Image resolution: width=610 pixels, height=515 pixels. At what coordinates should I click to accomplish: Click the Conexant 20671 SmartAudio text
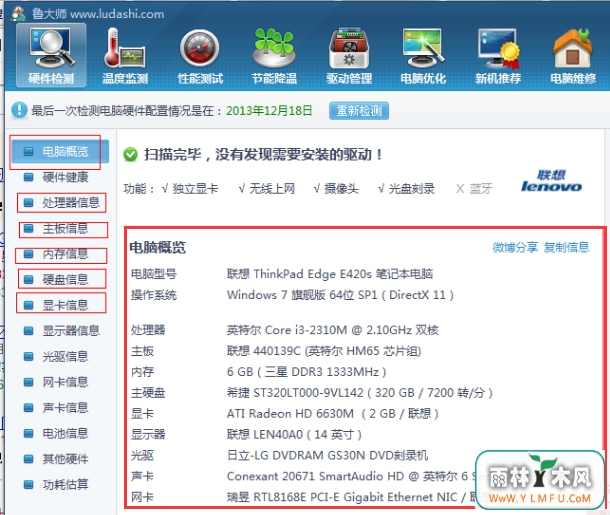click(x=351, y=476)
